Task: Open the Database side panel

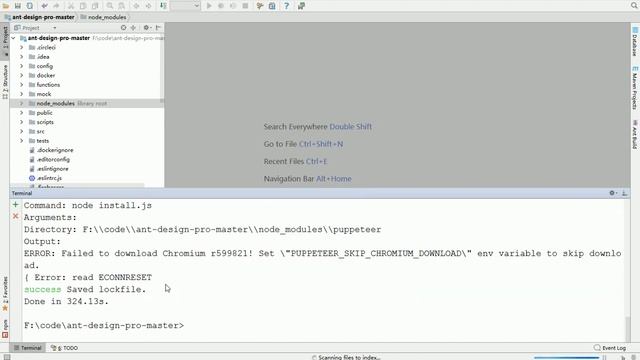Action: (635, 42)
